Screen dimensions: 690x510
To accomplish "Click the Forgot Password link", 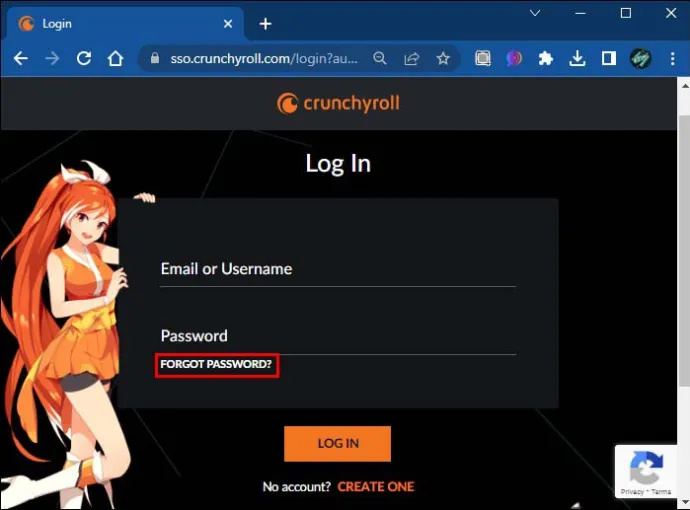I will click(216, 364).
